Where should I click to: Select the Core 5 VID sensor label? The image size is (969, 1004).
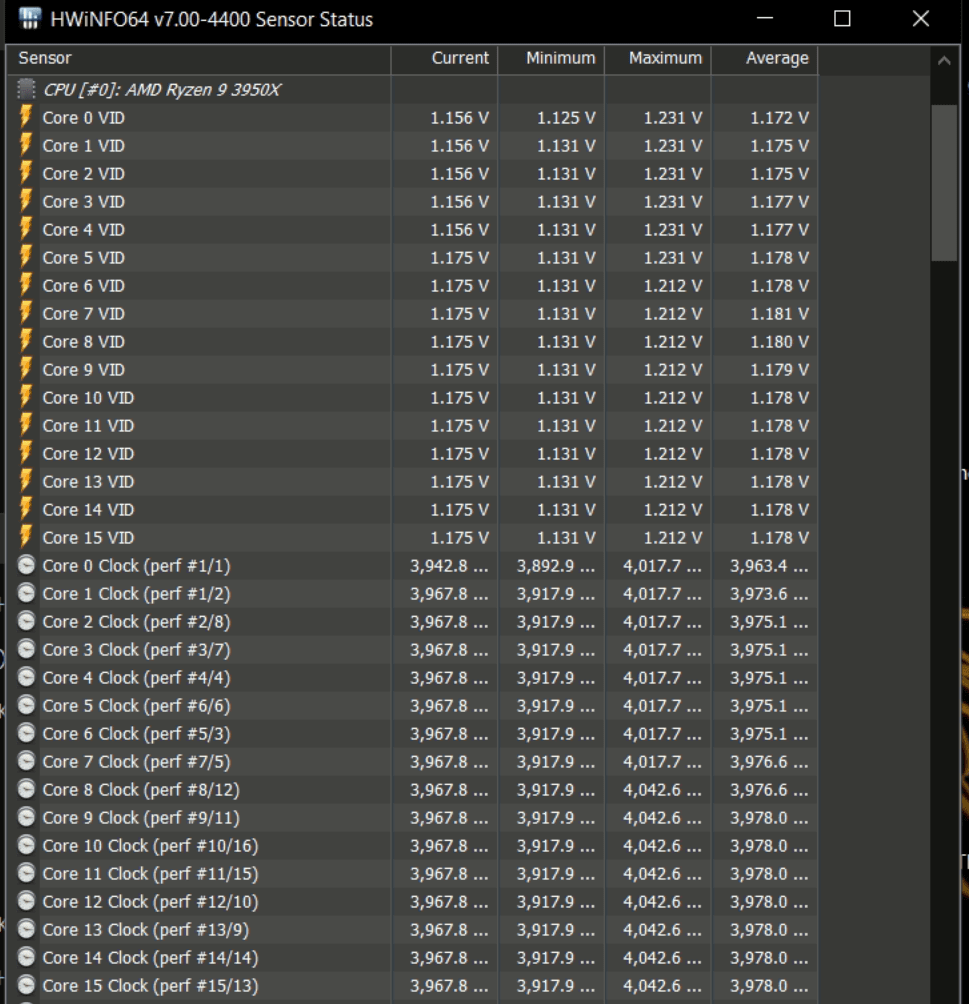pos(84,258)
